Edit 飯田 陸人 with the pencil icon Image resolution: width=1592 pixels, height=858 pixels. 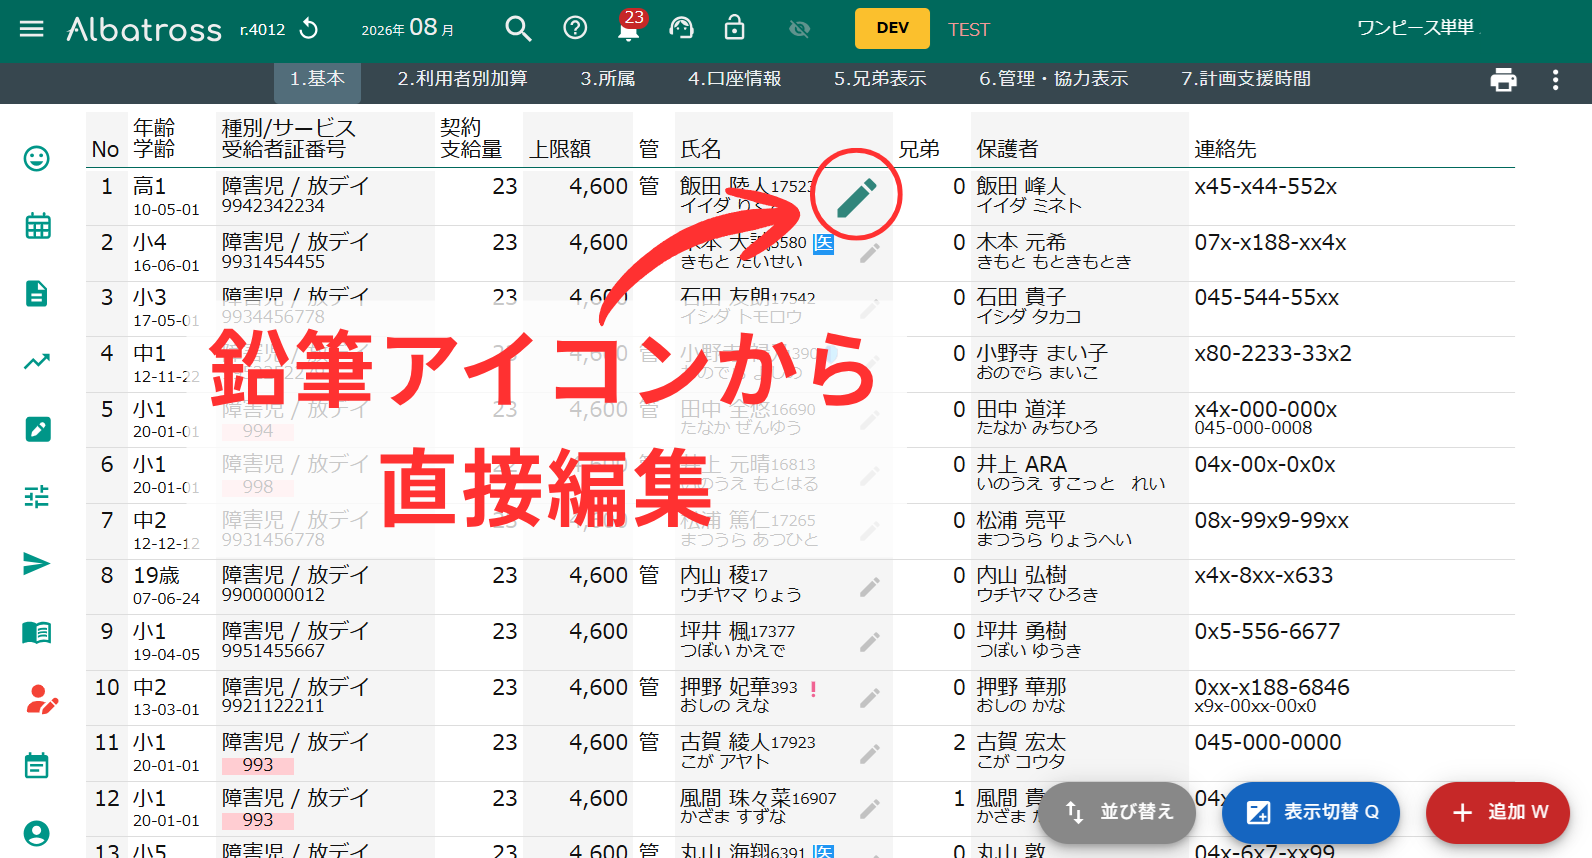pos(856,197)
